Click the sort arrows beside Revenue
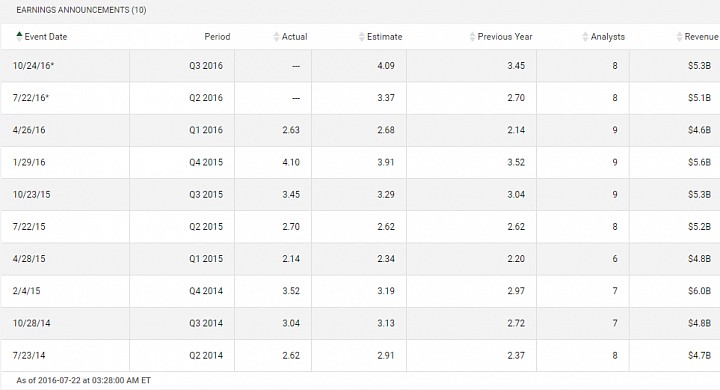This screenshot has height=390, width=720. click(679, 37)
